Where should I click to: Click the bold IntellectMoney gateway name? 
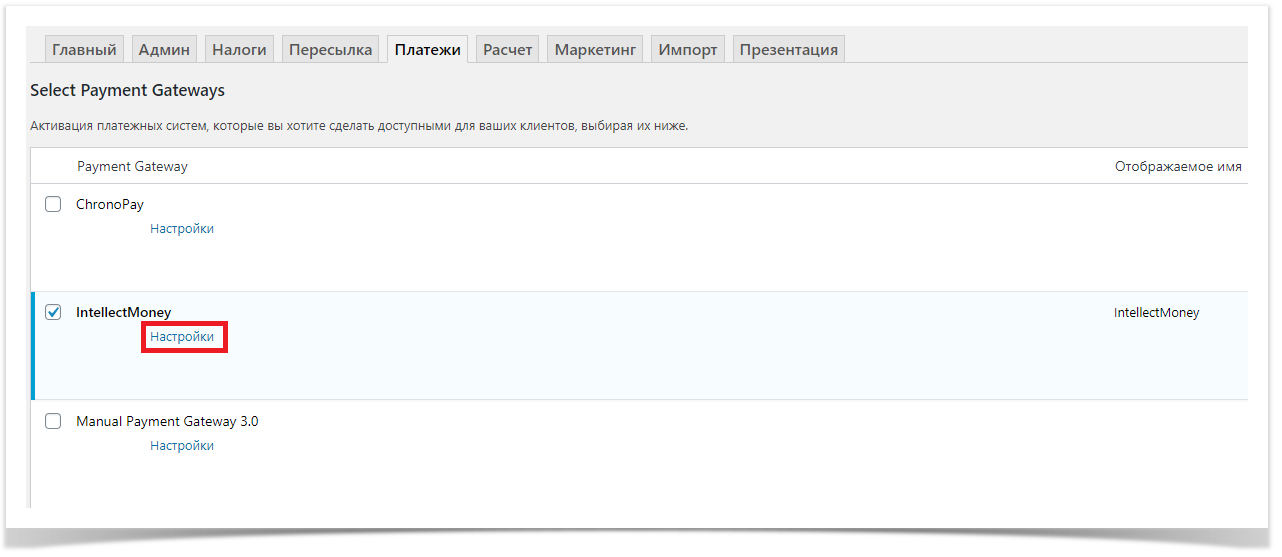point(123,313)
